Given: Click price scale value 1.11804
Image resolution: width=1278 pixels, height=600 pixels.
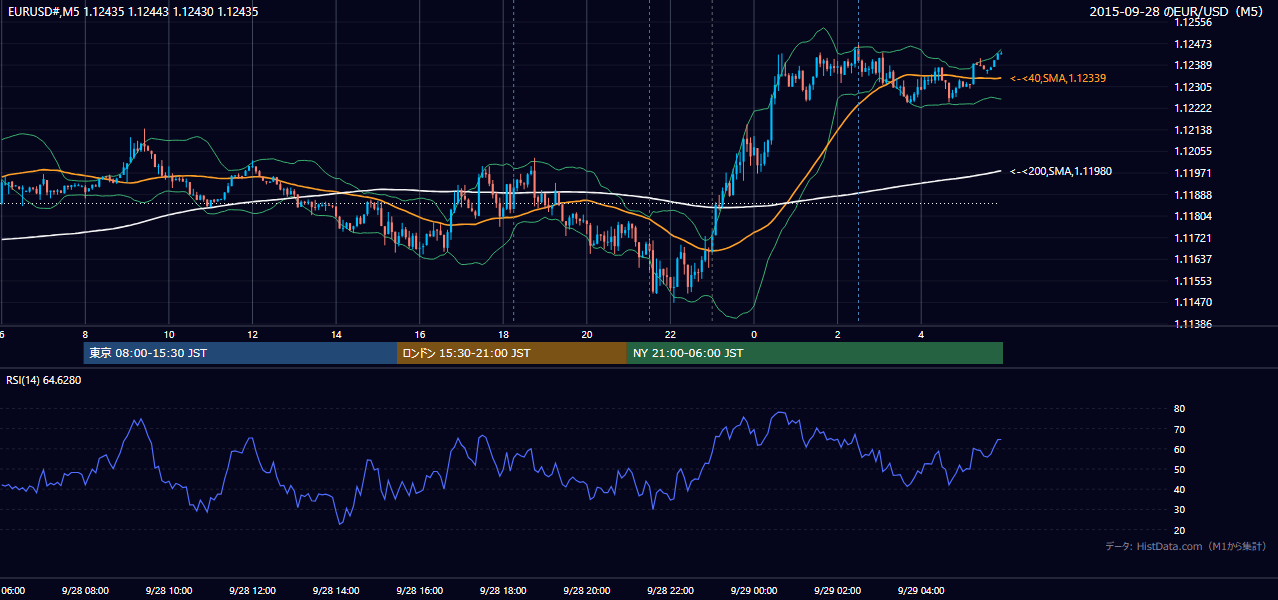Looking at the screenshot, I should (1194, 216).
